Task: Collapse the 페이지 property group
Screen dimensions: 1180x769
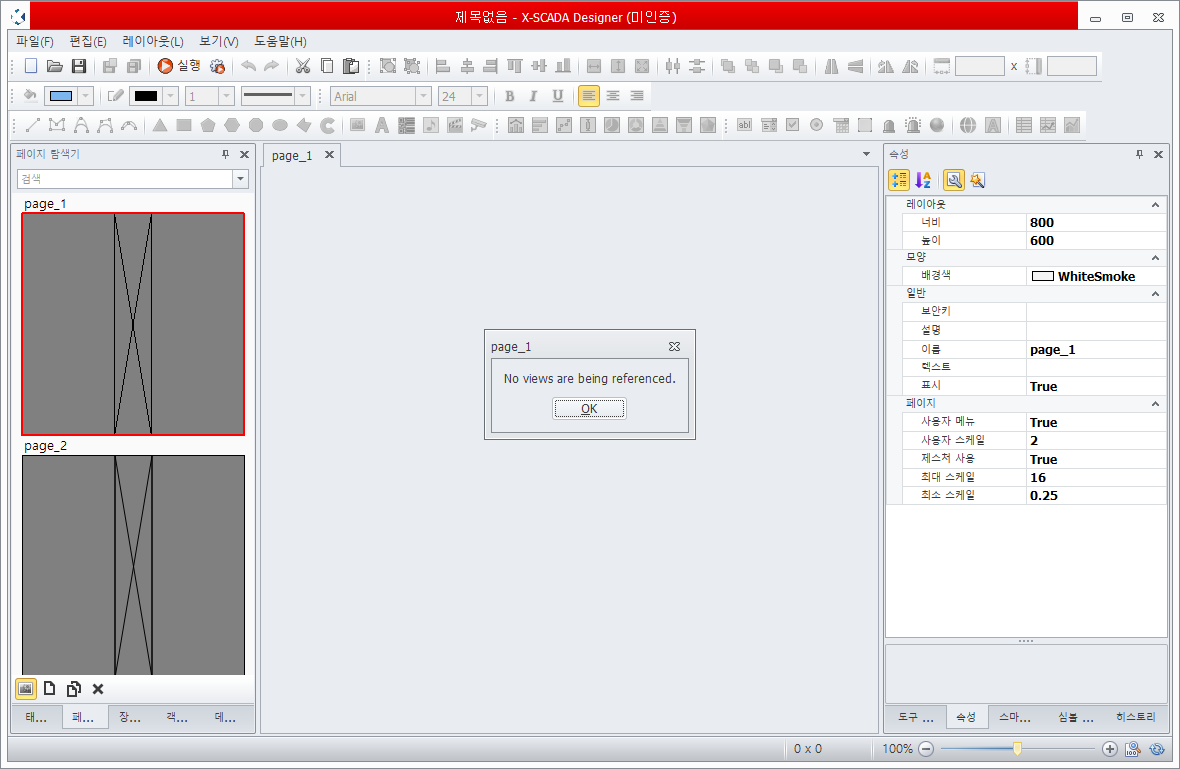Action: [x=1155, y=404]
